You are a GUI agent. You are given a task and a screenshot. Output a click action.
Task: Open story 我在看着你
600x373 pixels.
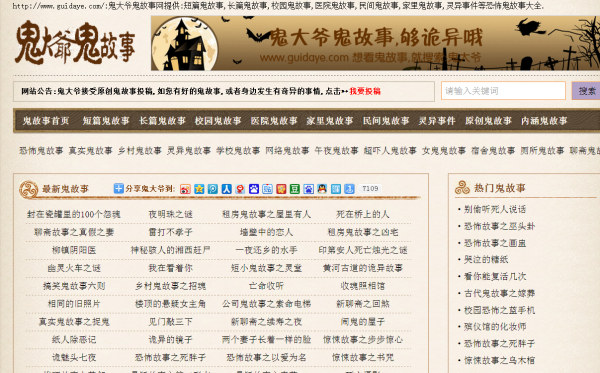pyautogui.click(x=170, y=268)
